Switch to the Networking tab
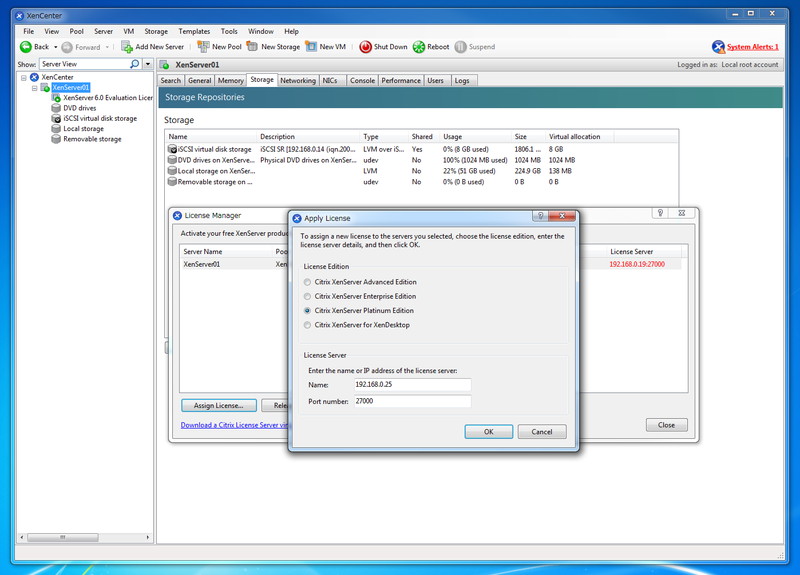The height and width of the screenshot is (575, 800). [x=298, y=81]
